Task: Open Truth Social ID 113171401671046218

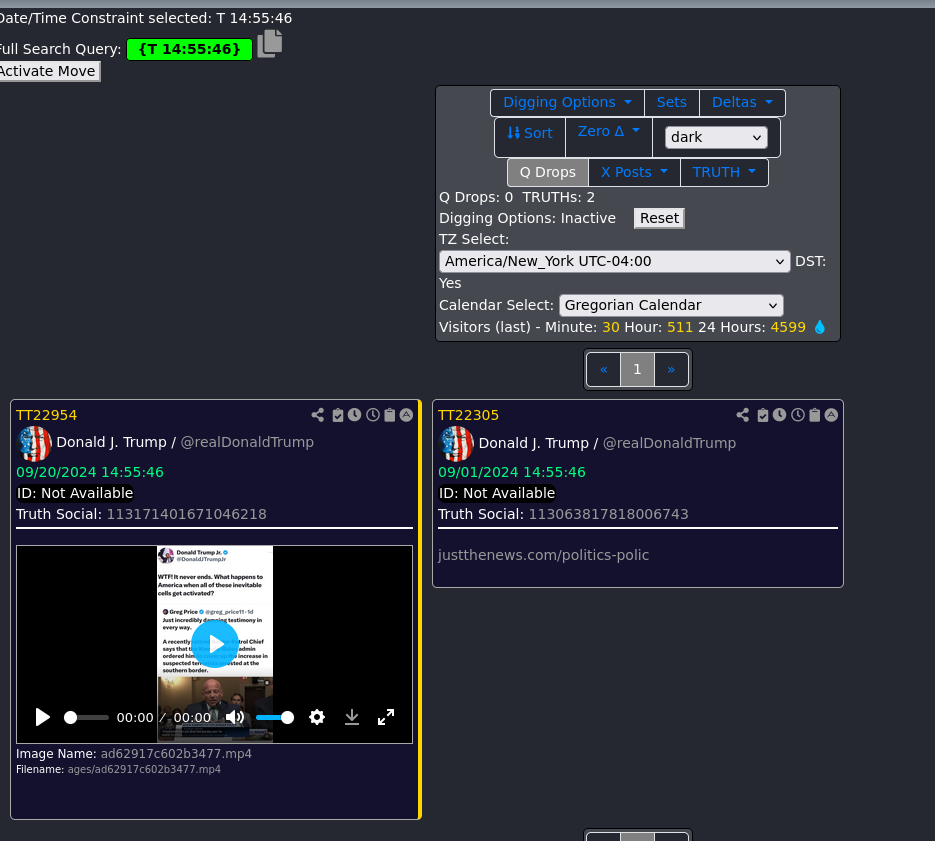Action: click(187, 514)
